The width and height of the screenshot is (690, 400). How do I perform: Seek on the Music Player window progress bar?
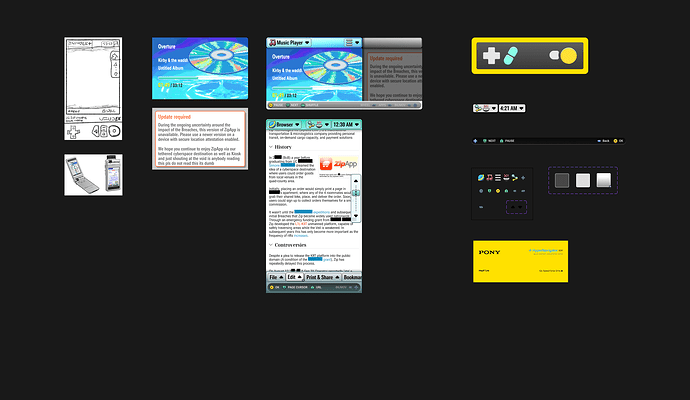[x=314, y=88]
